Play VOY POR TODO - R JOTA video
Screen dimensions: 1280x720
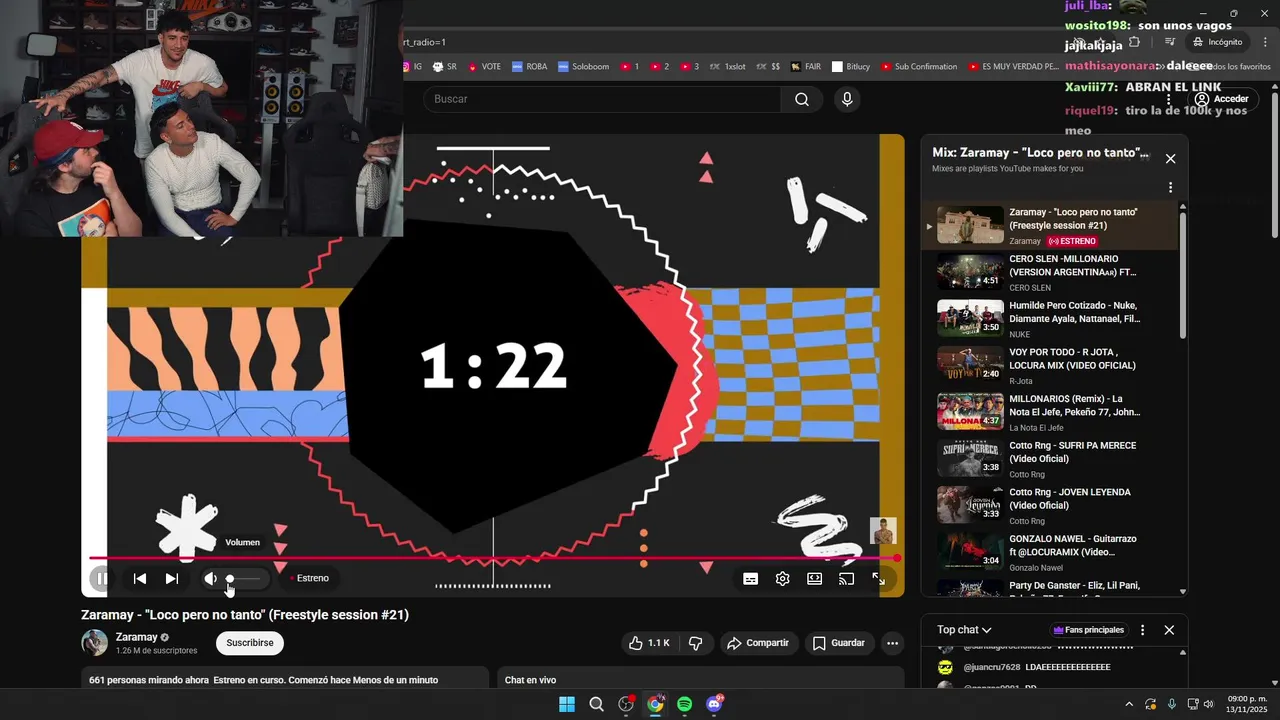point(1050,365)
